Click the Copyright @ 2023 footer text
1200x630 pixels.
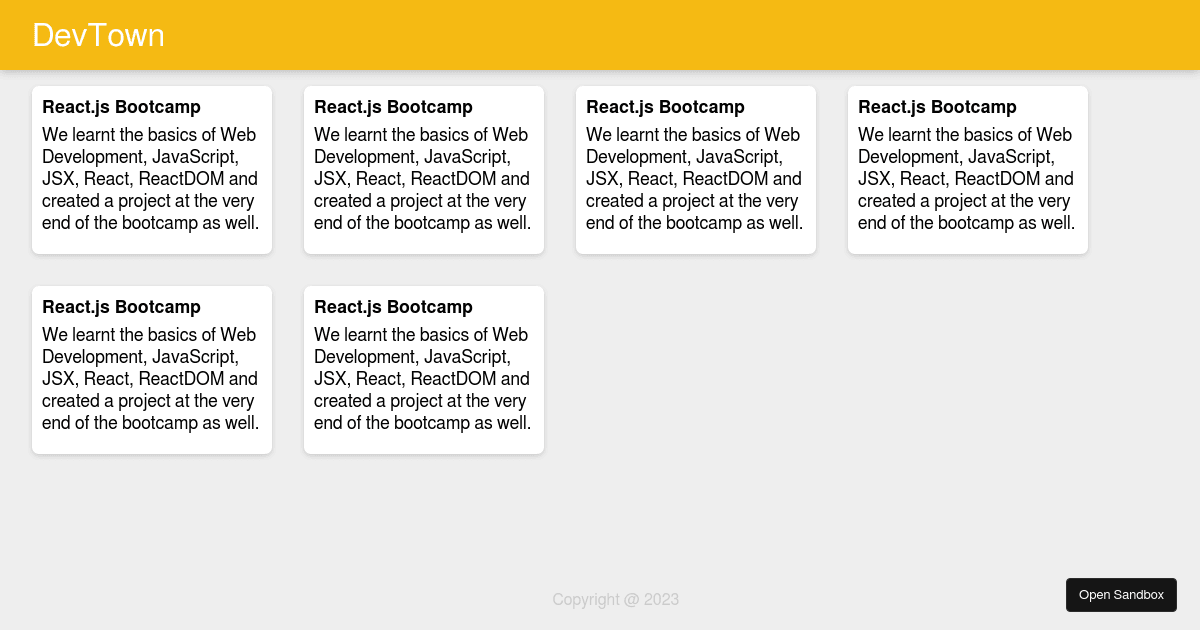(x=616, y=599)
